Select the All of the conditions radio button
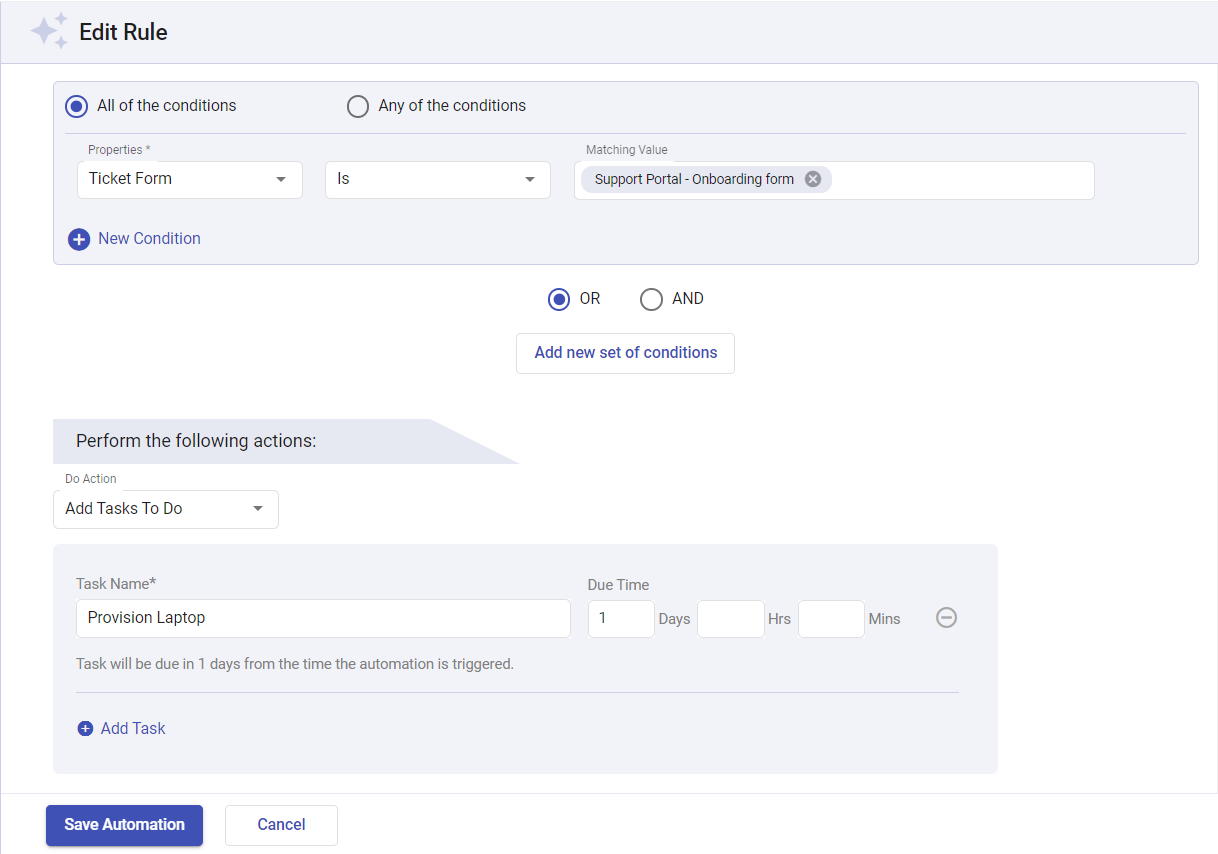 pos(75,105)
